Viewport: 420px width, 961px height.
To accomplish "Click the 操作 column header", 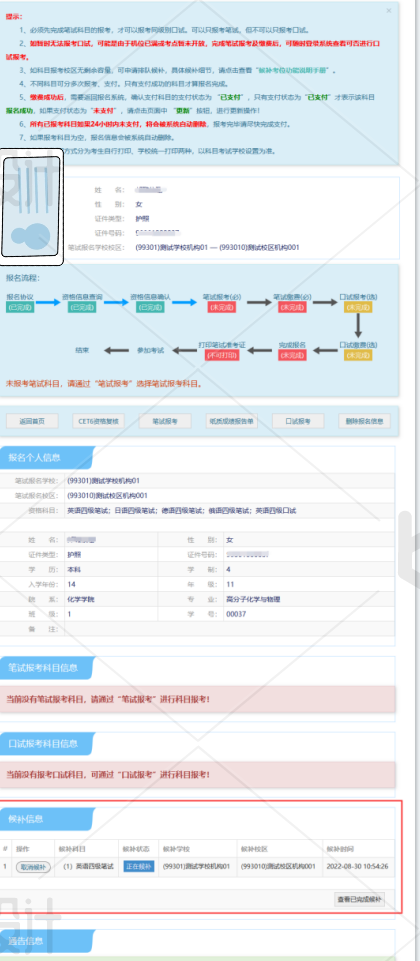I will [23, 849].
